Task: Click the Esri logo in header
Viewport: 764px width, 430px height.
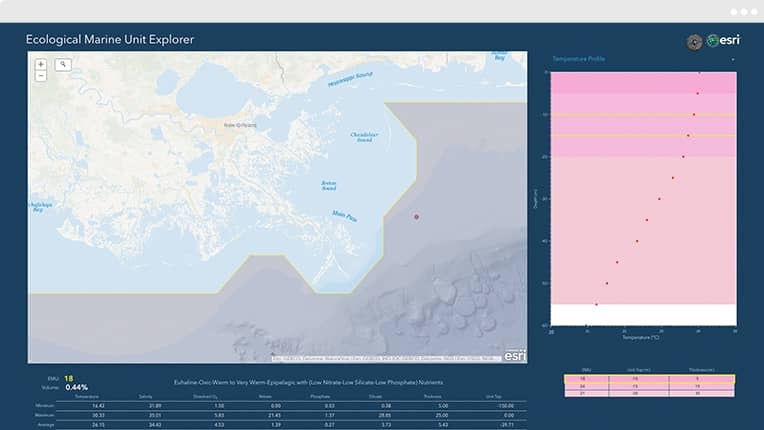Action: [724, 41]
